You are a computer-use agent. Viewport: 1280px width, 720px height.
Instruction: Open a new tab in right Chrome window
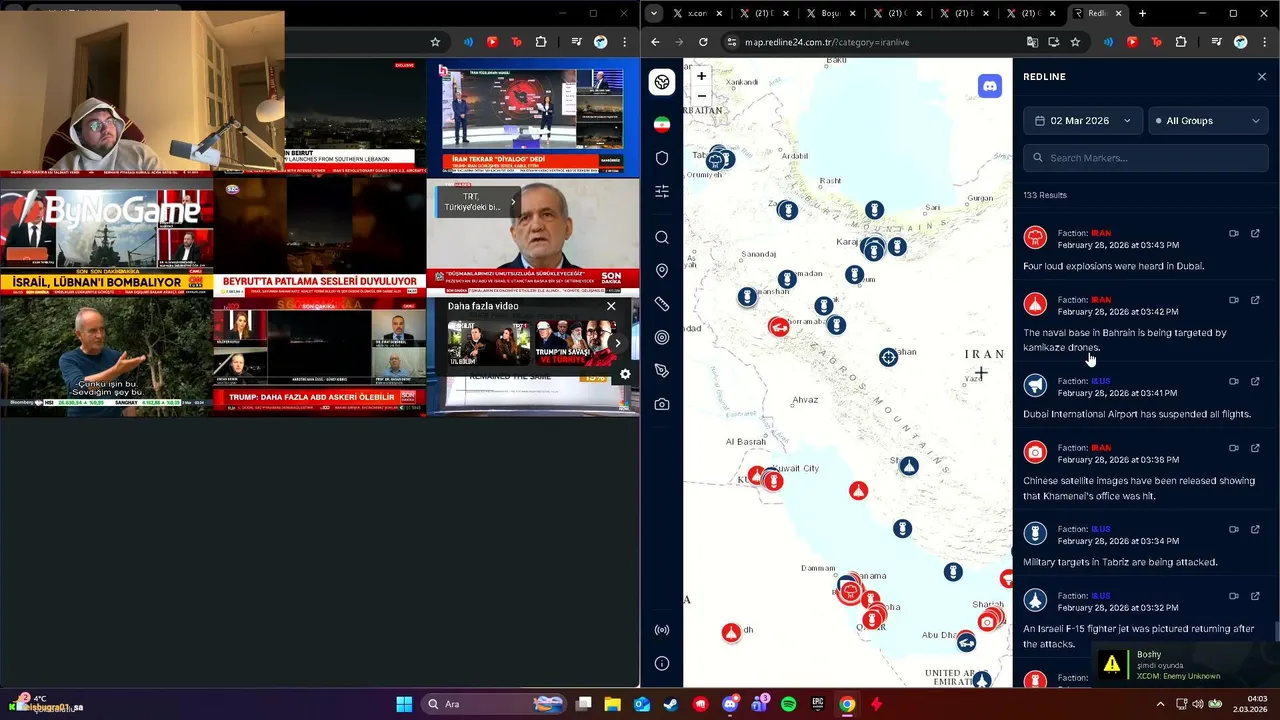pyautogui.click(x=1142, y=13)
